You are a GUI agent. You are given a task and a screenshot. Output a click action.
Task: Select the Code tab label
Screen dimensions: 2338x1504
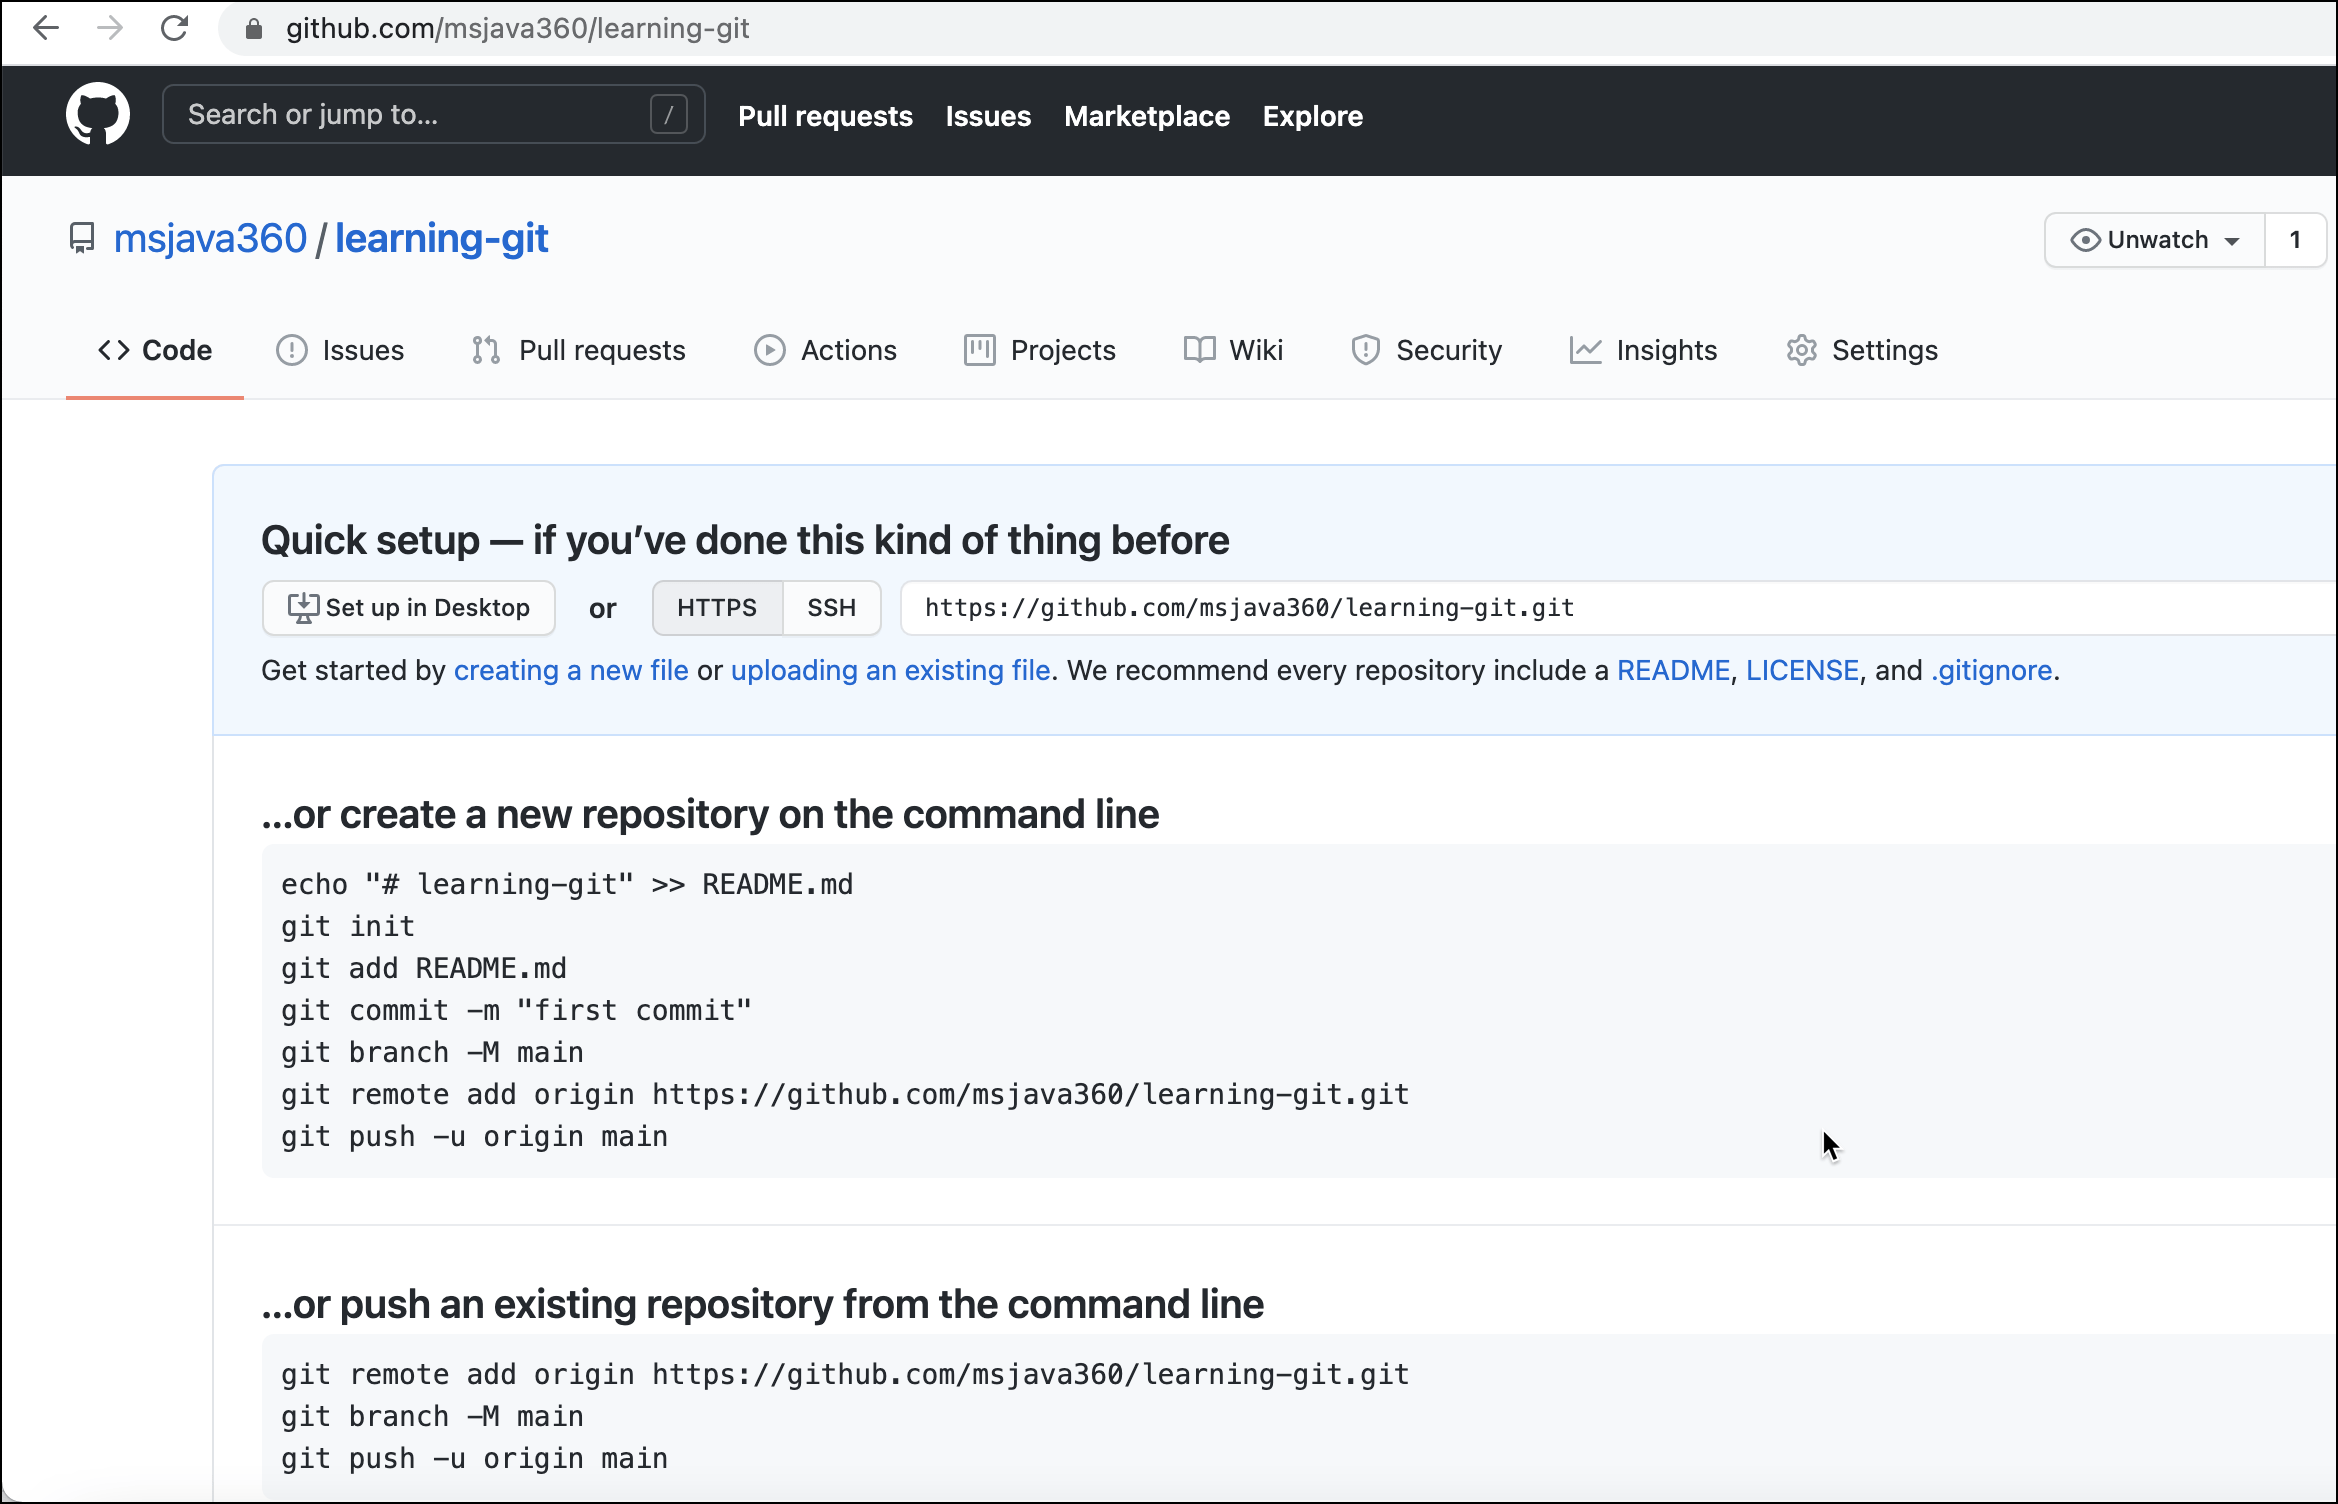pos(177,350)
